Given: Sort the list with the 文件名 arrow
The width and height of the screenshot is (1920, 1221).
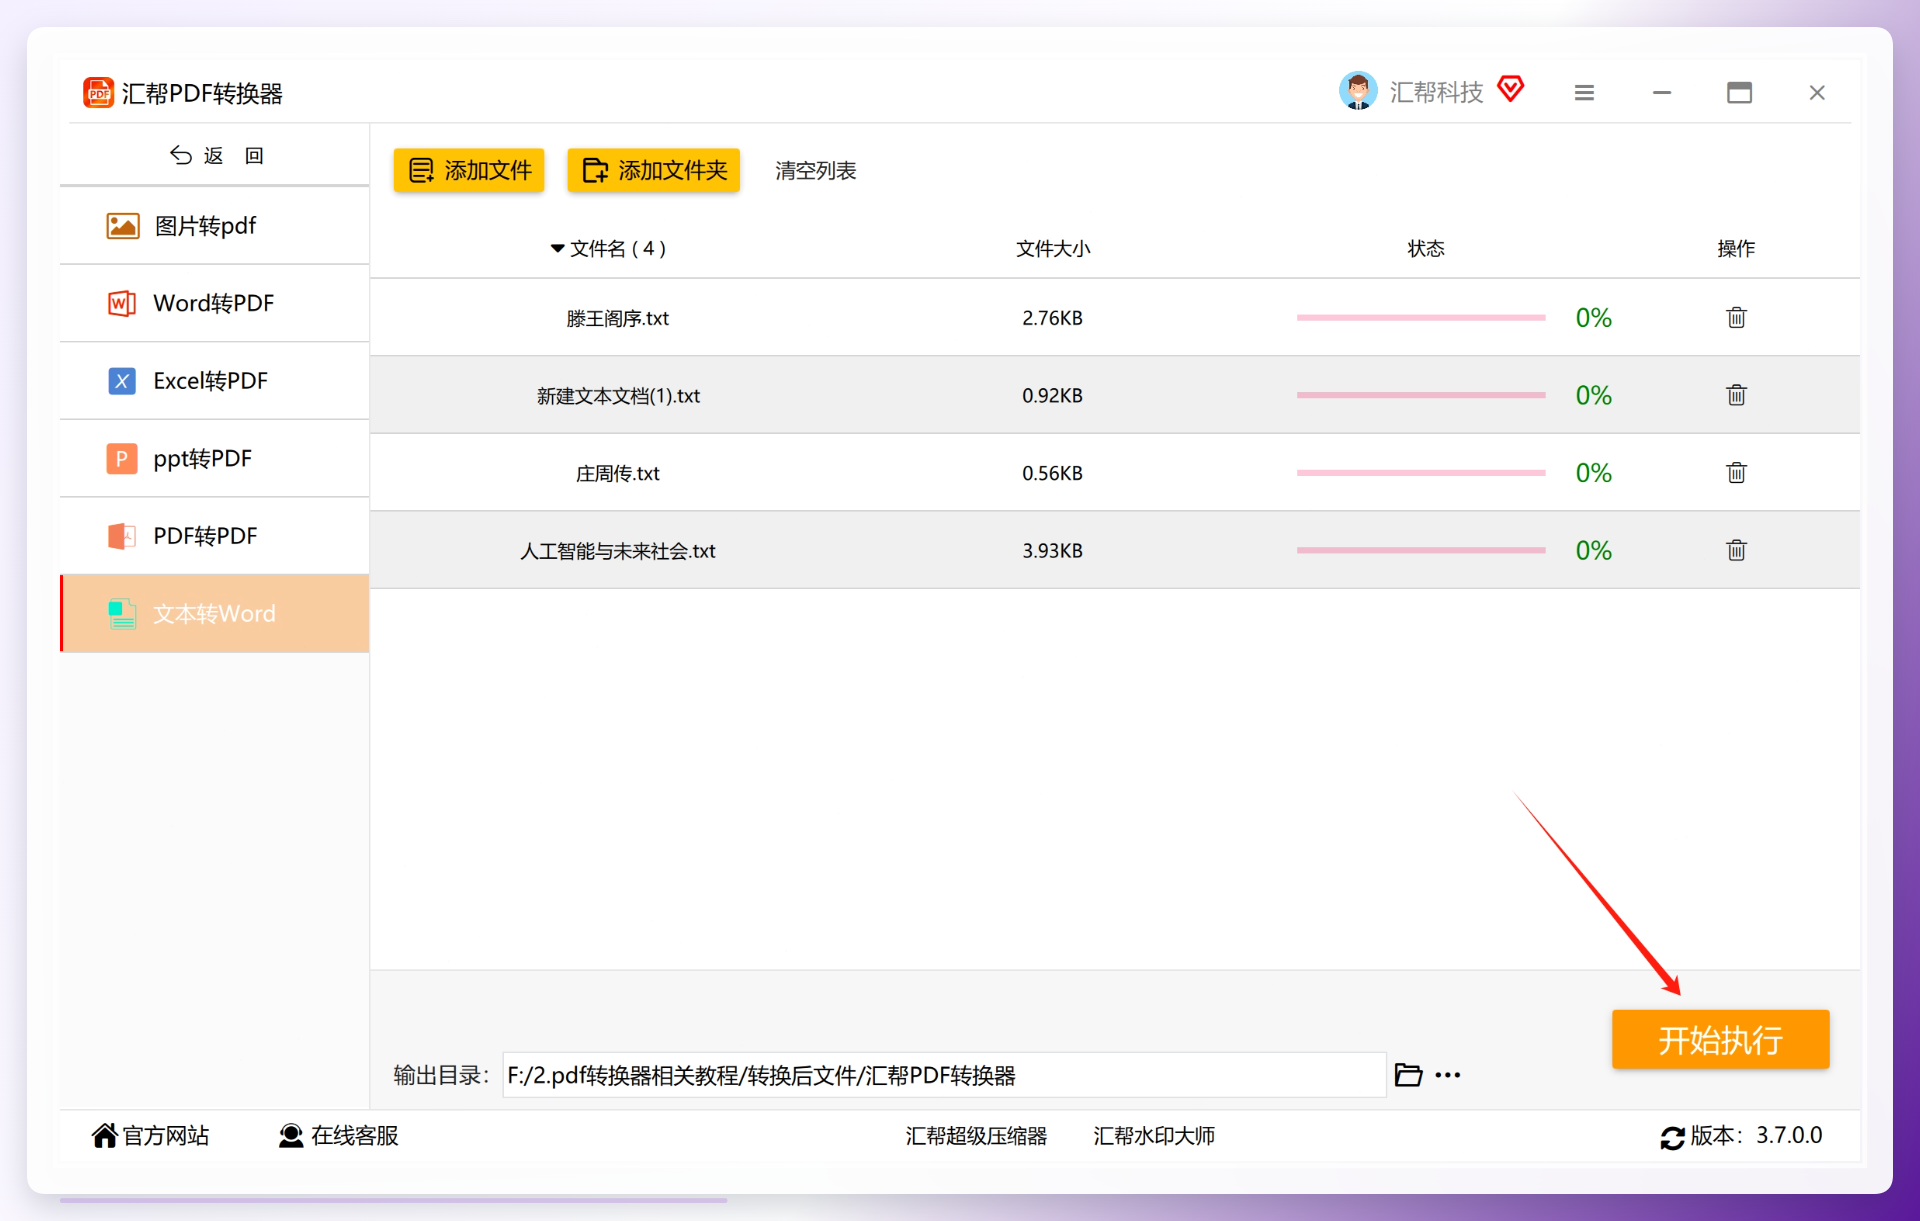Looking at the screenshot, I should [557, 249].
